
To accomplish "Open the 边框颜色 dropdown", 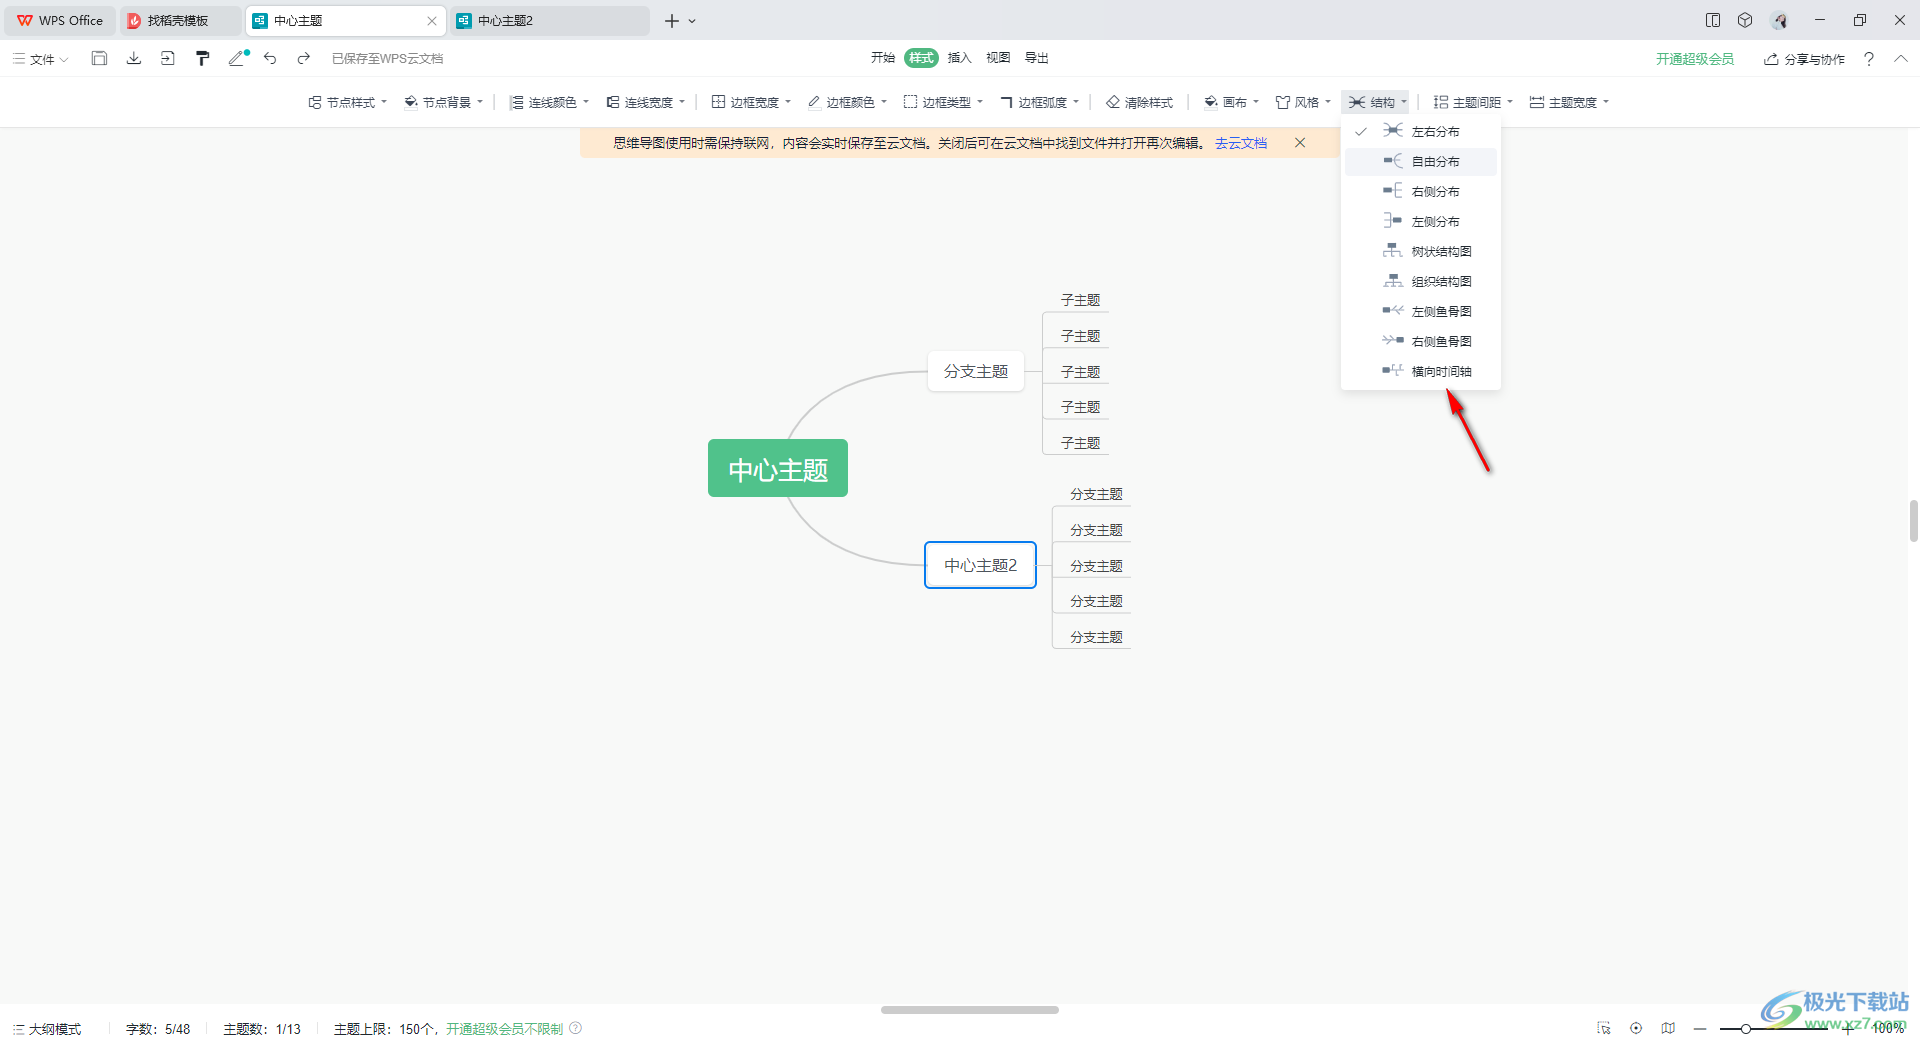I will pyautogui.click(x=847, y=102).
